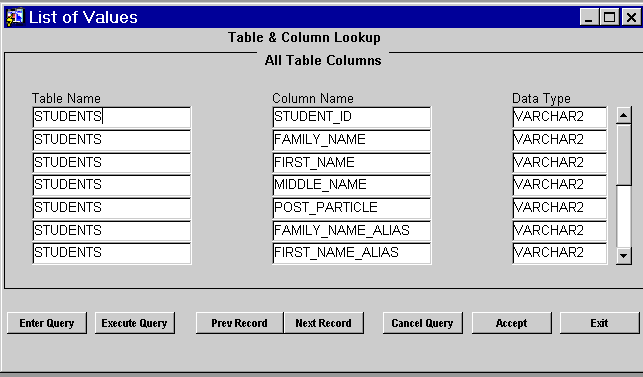This screenshot has height=377, width=643.
Task: Click the All Table Columns frame title
Action: (x=323, y=60)
